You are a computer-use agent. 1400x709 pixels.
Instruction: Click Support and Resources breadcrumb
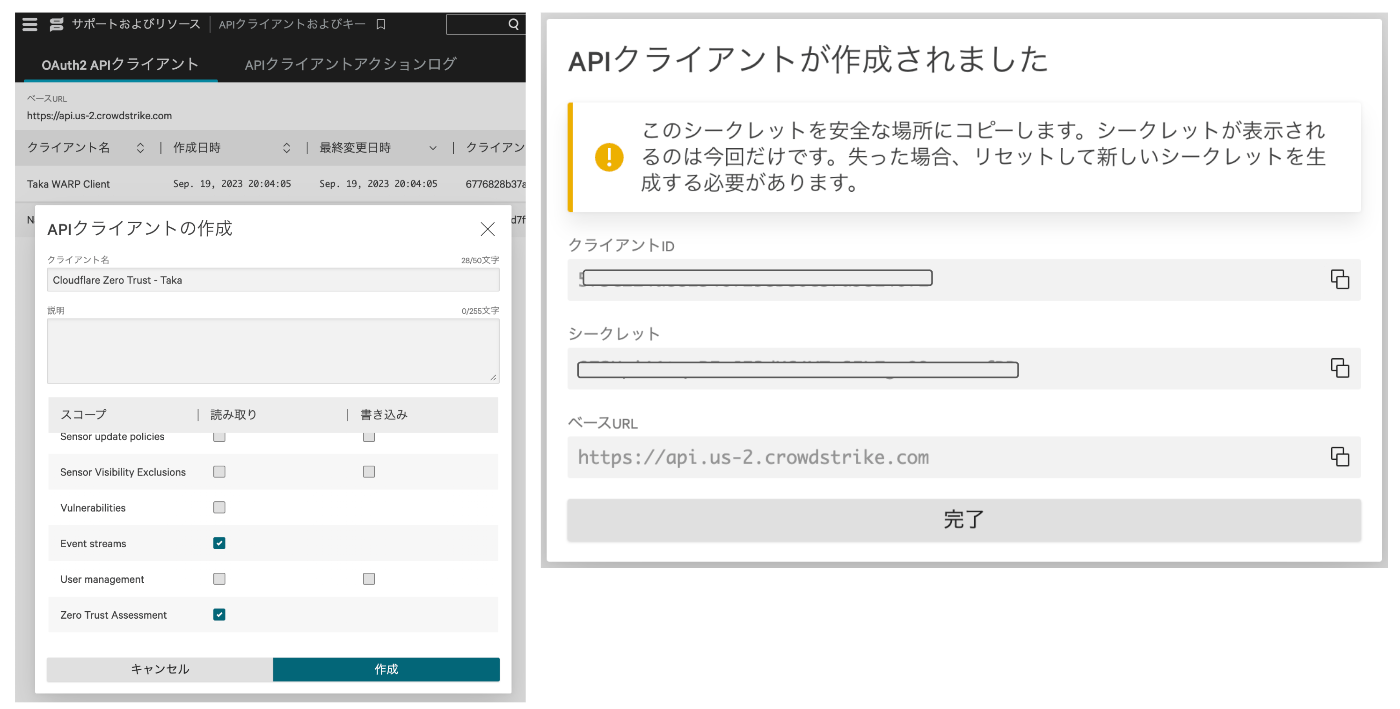(x=136, y=24)
